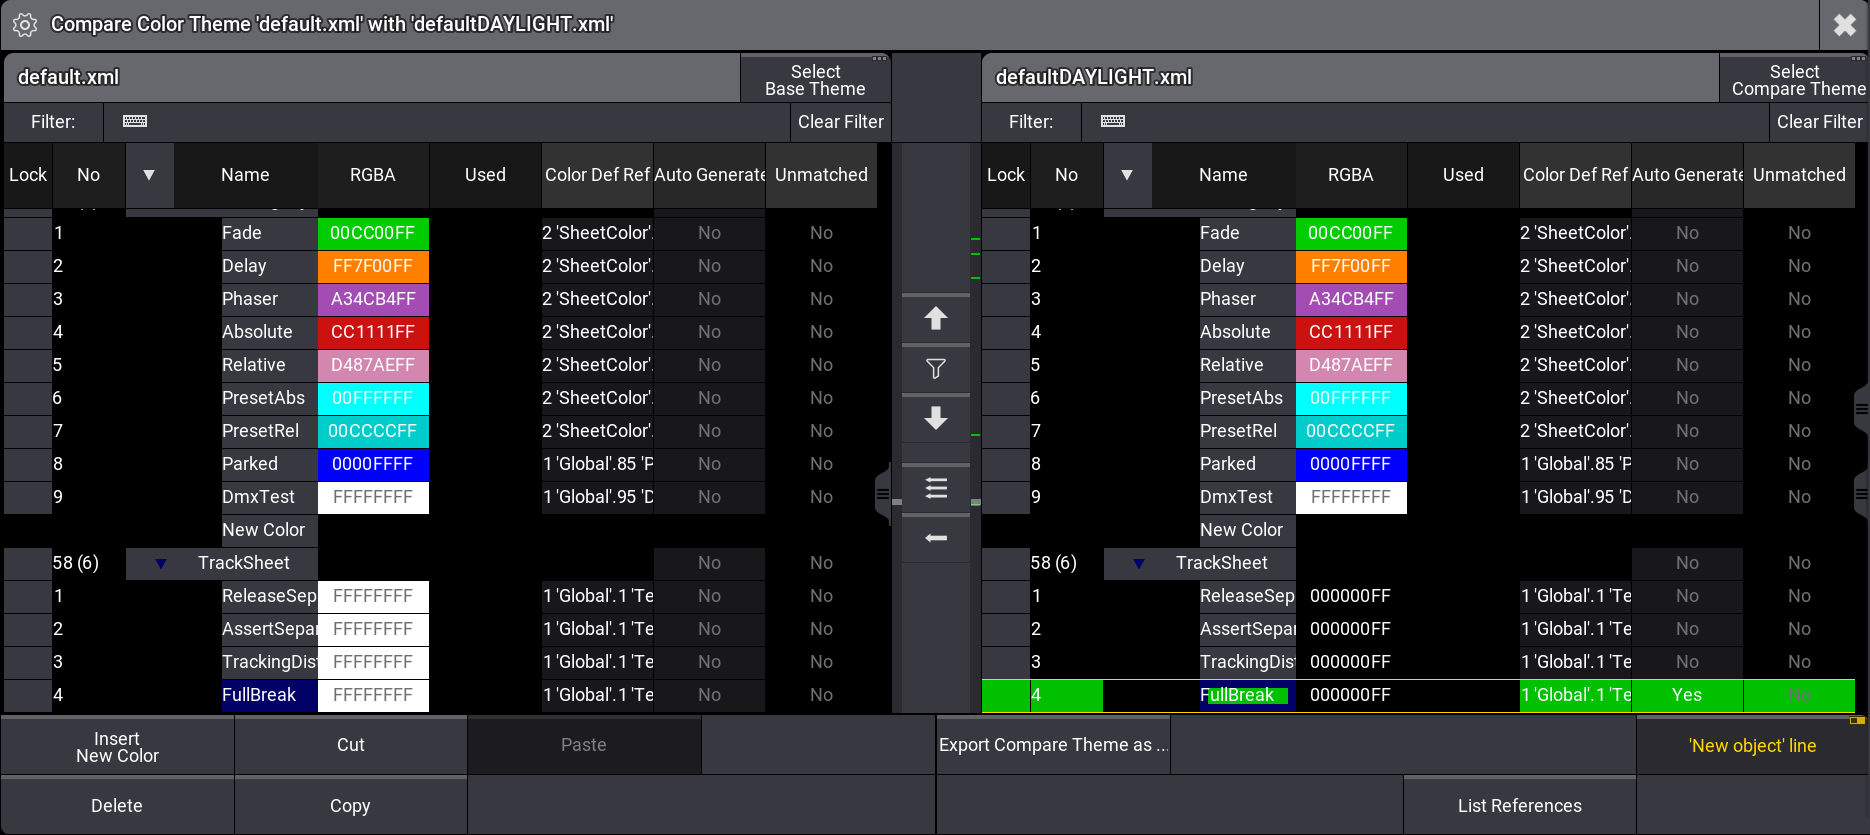Click Export Compare Theme as button
Viewport: 1870px width, 835px height.
coord(1052,746)
